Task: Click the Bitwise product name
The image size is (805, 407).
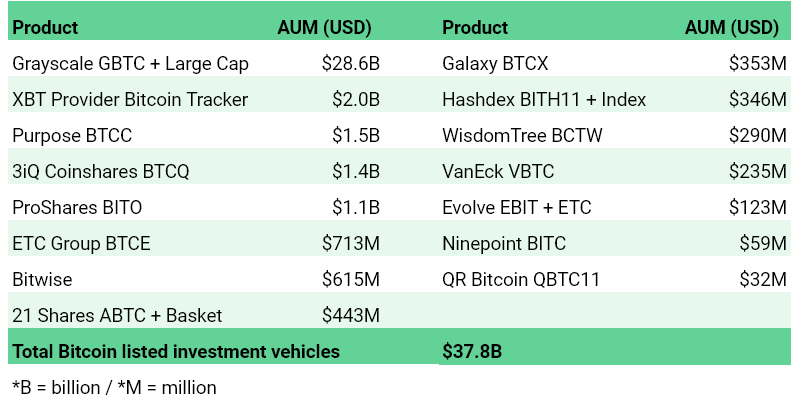Action: click(x=42, y=280)
